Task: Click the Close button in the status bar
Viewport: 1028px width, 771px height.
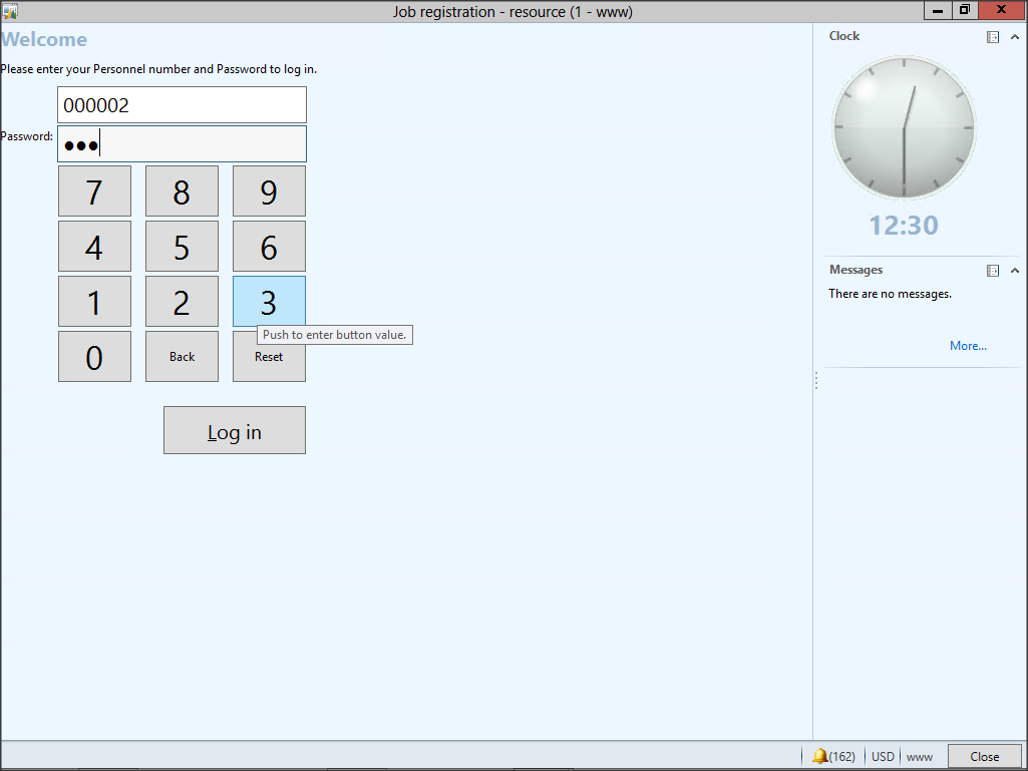Action: [984, 756]
